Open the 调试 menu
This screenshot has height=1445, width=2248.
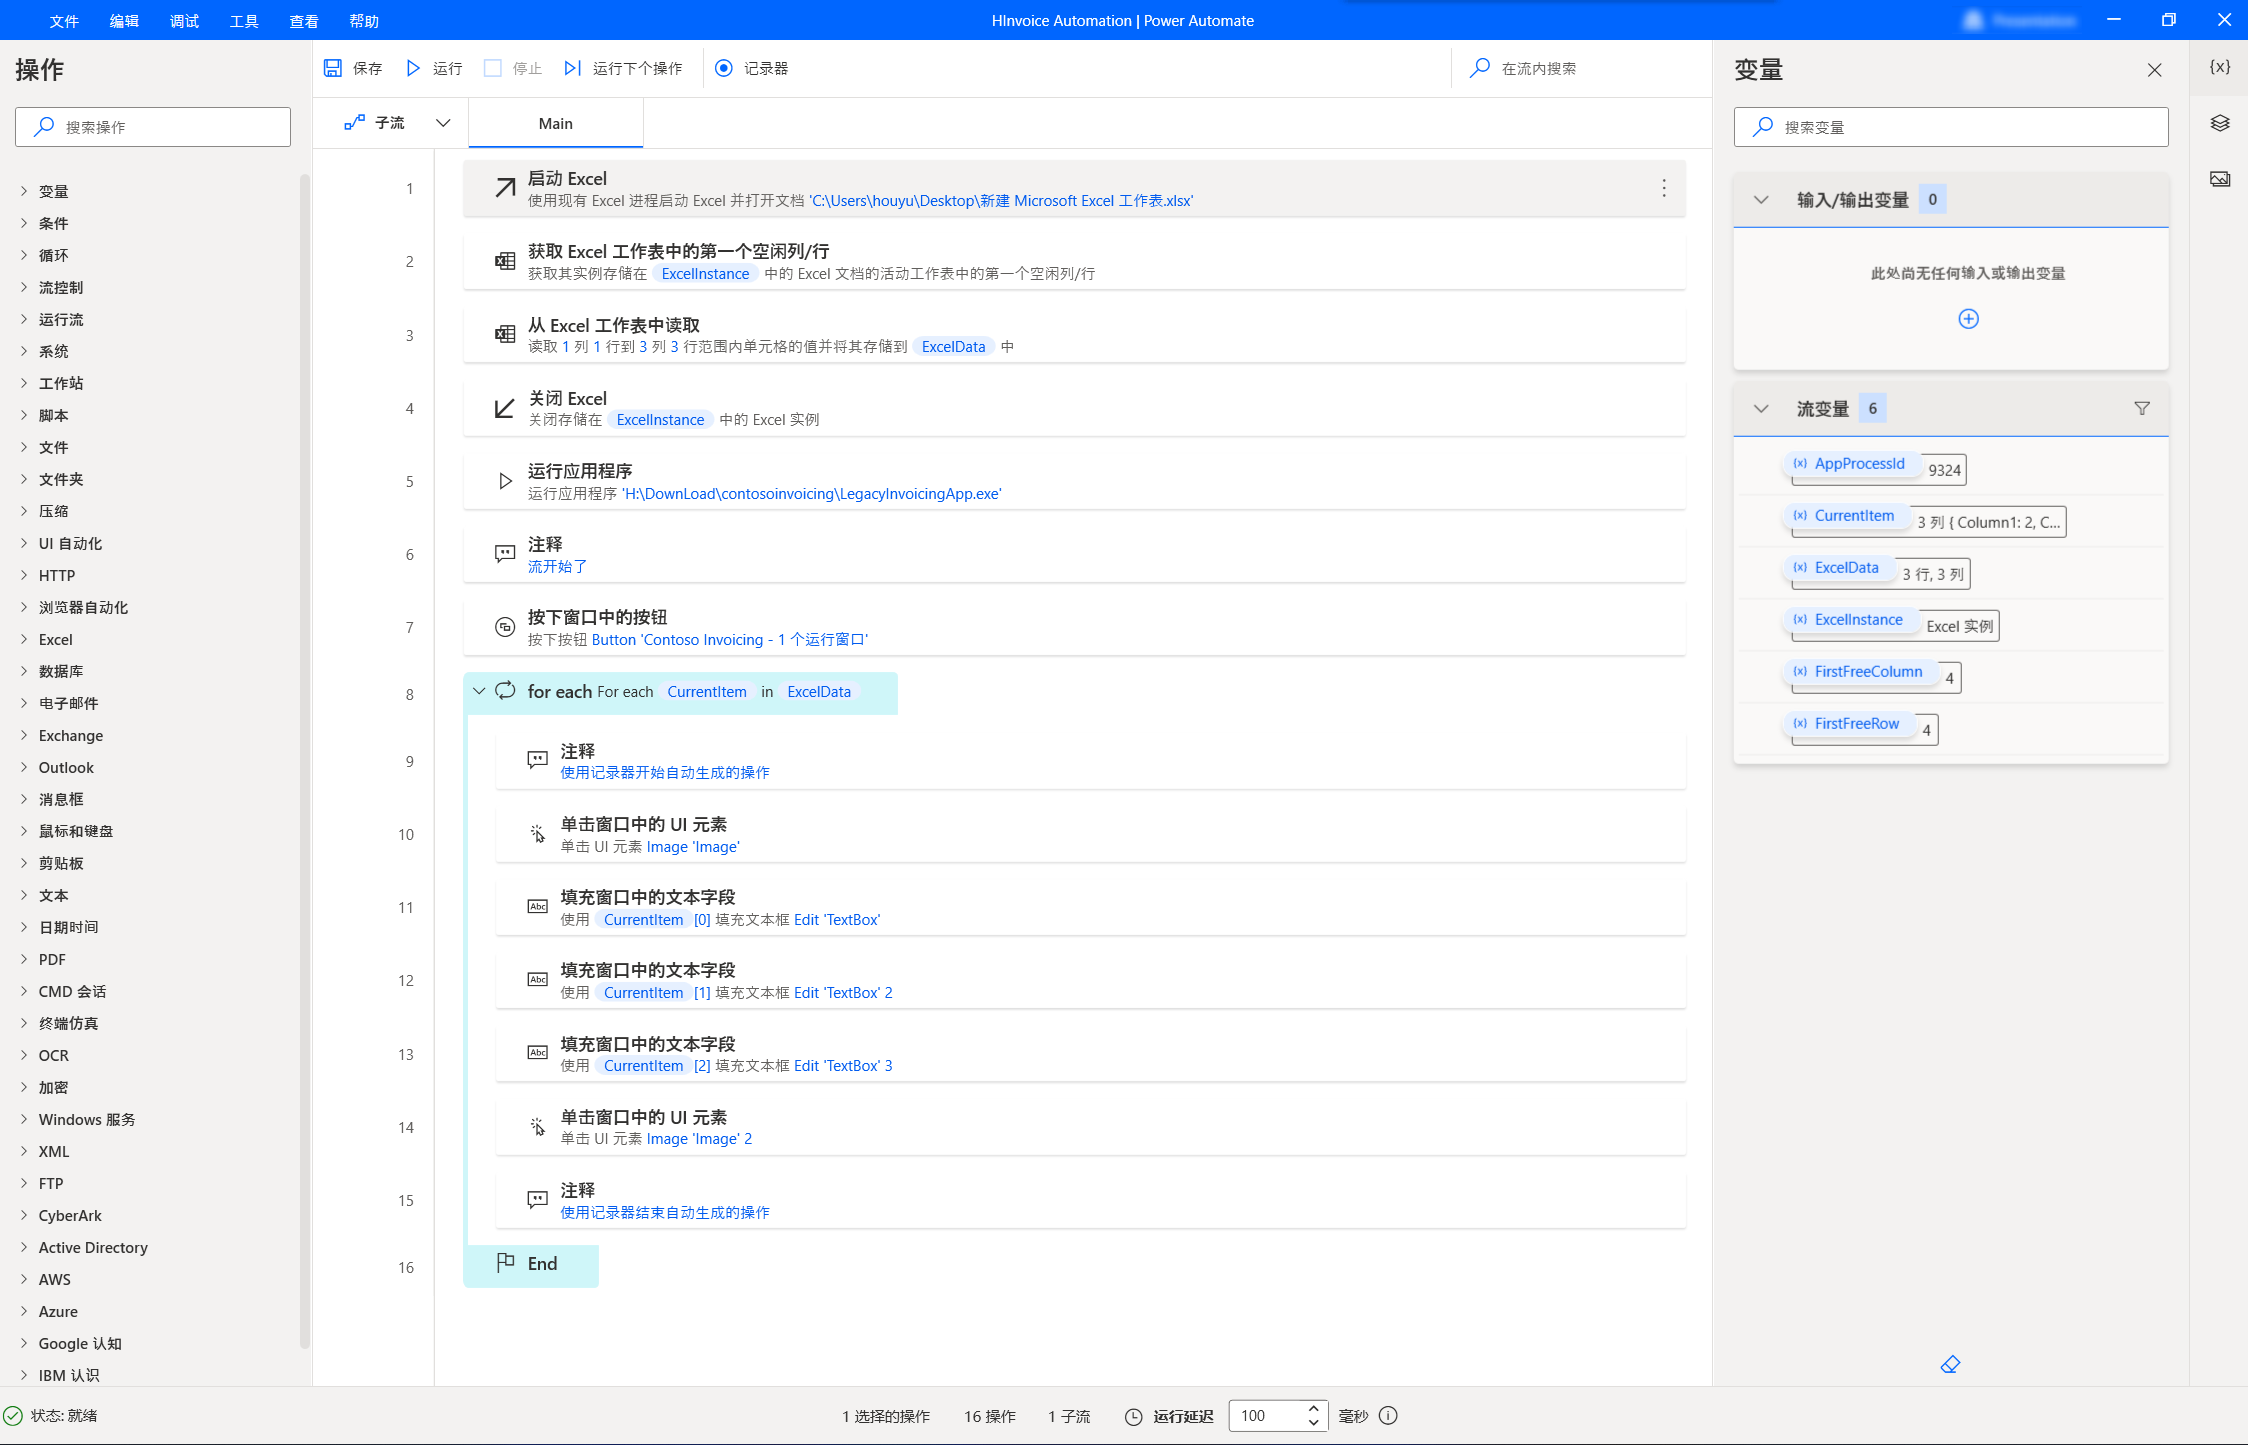pyautogui.click(x=184, y=20)
